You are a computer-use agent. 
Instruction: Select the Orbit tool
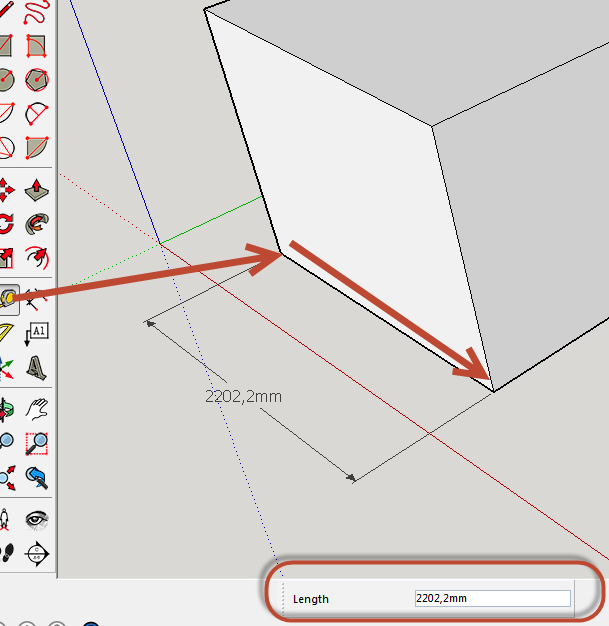(7, 410)
